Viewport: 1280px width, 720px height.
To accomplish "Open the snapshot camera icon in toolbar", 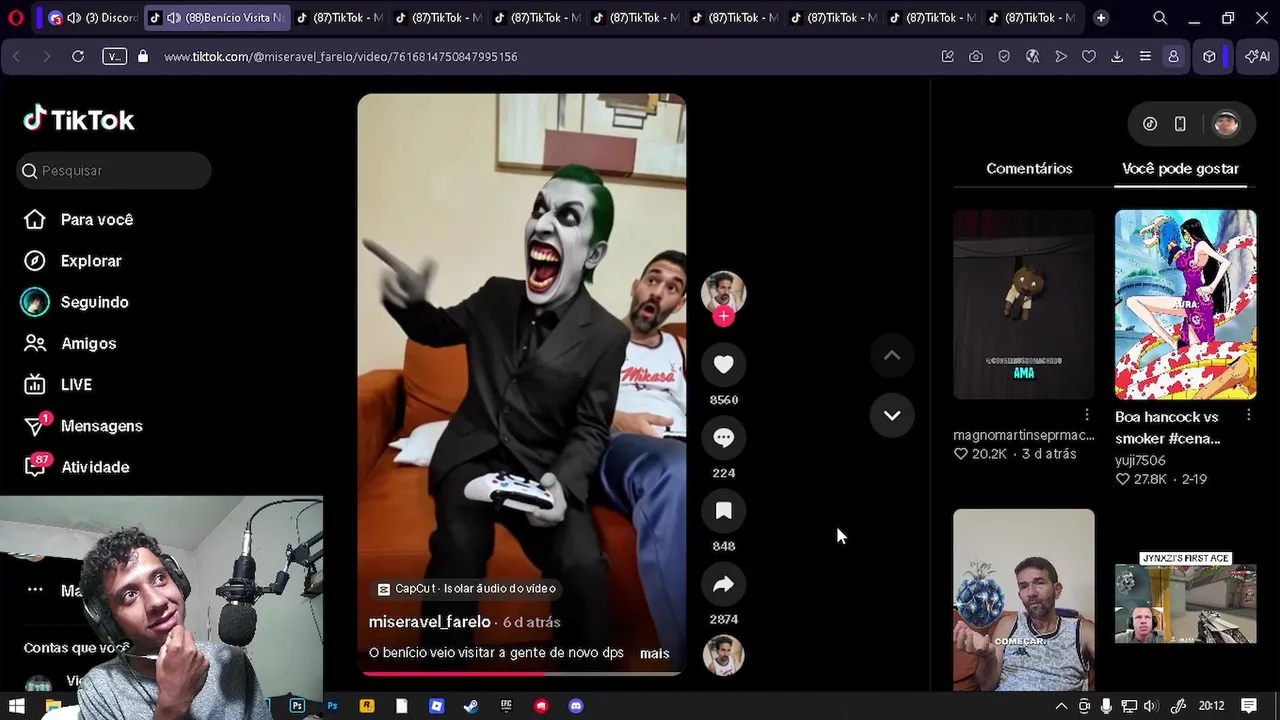I will click(x=976, y=57).
